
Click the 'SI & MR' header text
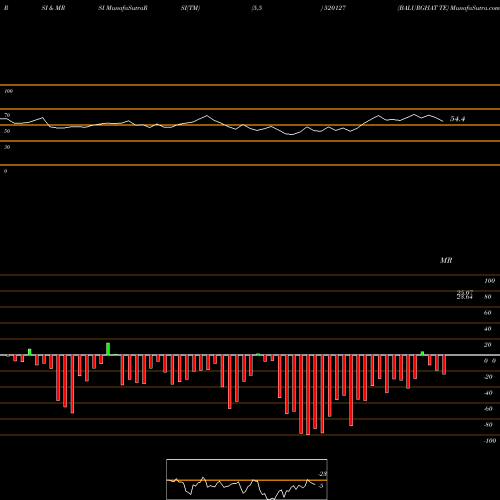(53, 8)
